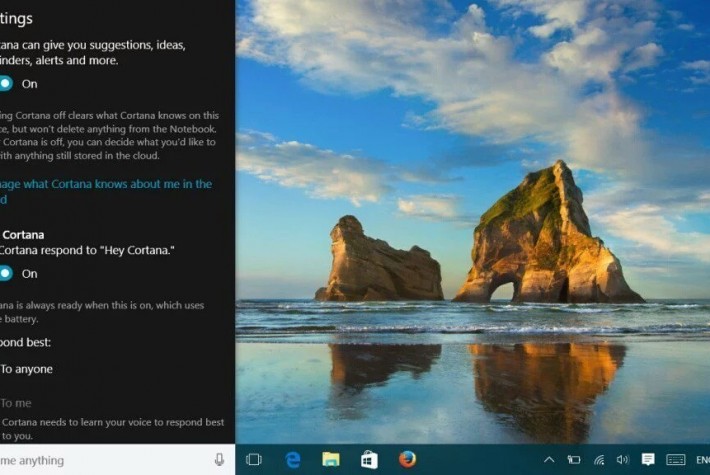This screenshot has height=475, width=710.
Task: Open the Windows Store taskbar icon
Action: coord(369,460)
